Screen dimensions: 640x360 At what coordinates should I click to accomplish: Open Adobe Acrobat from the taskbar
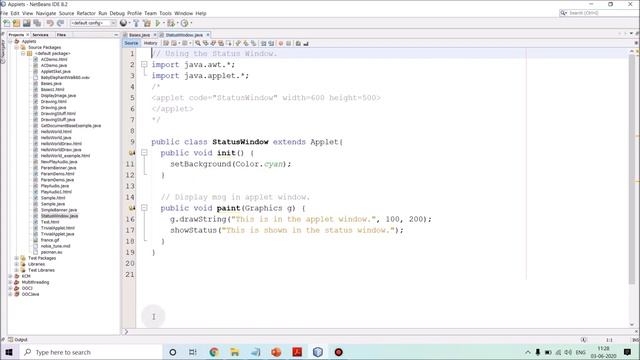tap(297, 352)
